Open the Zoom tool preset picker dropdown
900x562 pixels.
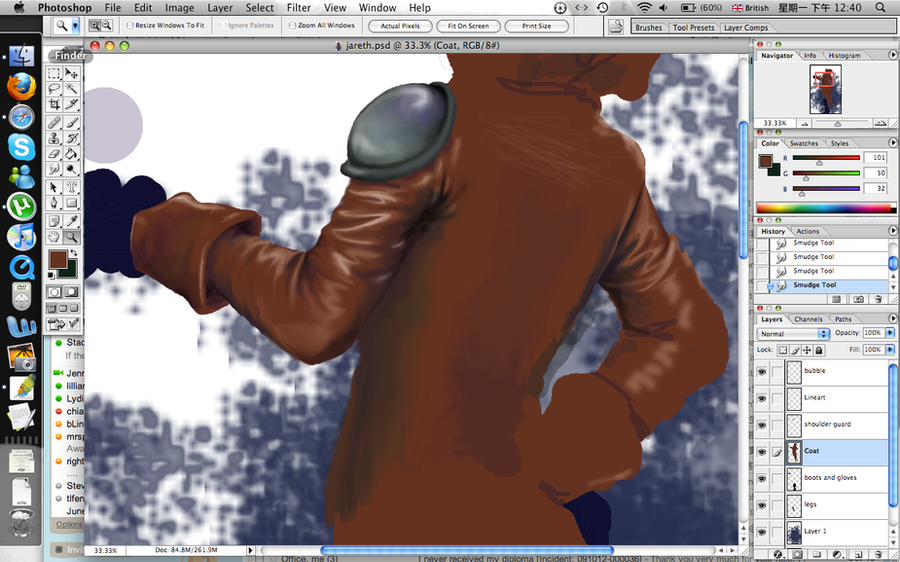pyautogui.click(x=75, y=25)
